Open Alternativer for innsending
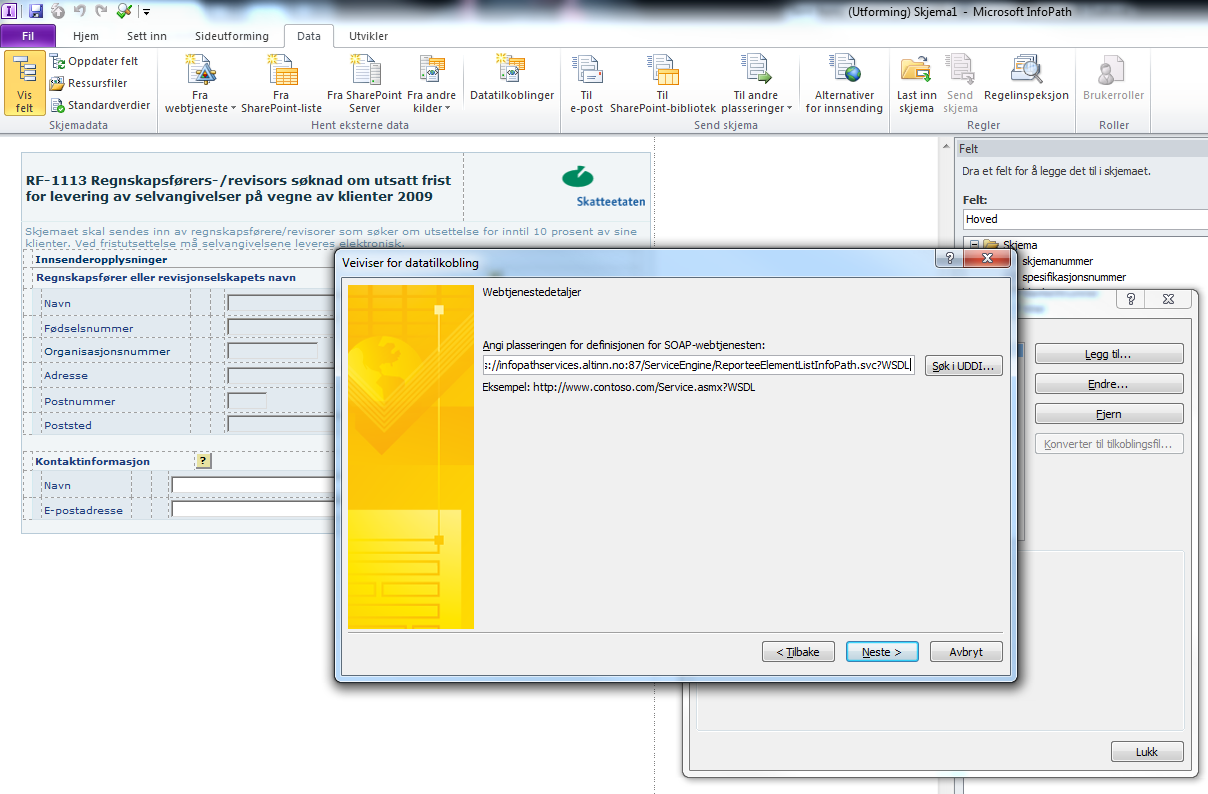Screen dimensions: 1208x794 pos(846,84)
